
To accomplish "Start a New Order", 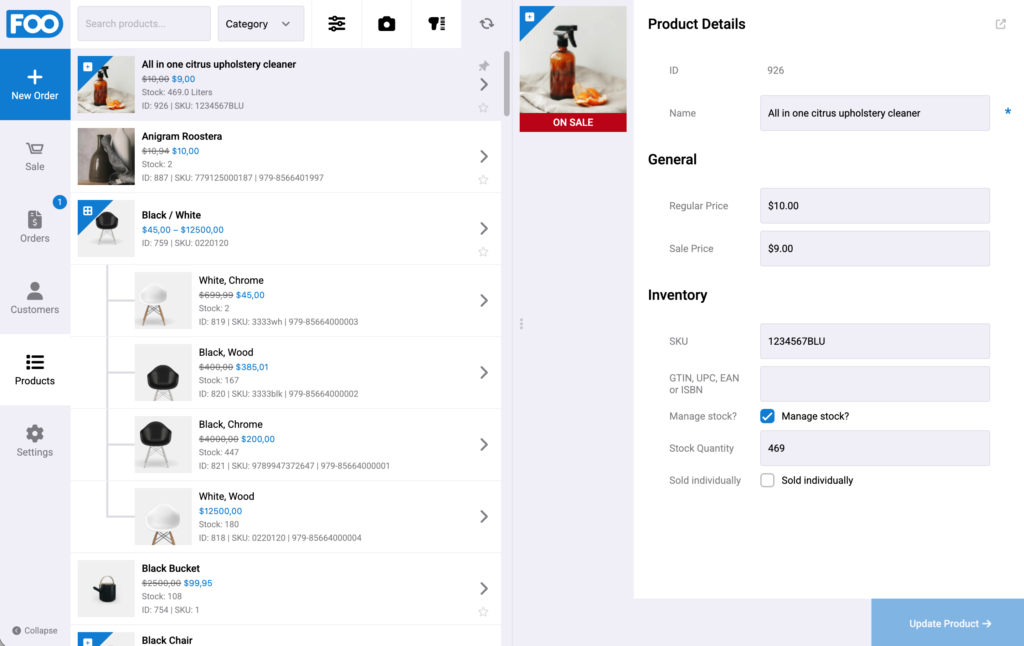I will point(35,85).
